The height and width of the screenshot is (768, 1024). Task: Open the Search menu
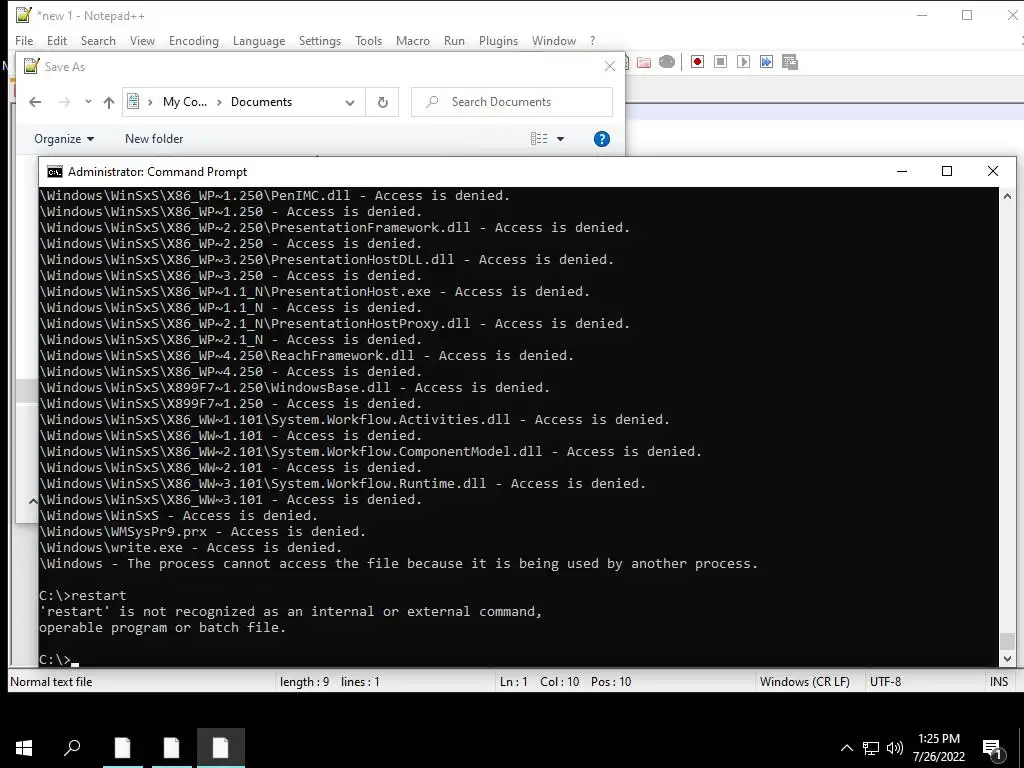coord(98,40)
